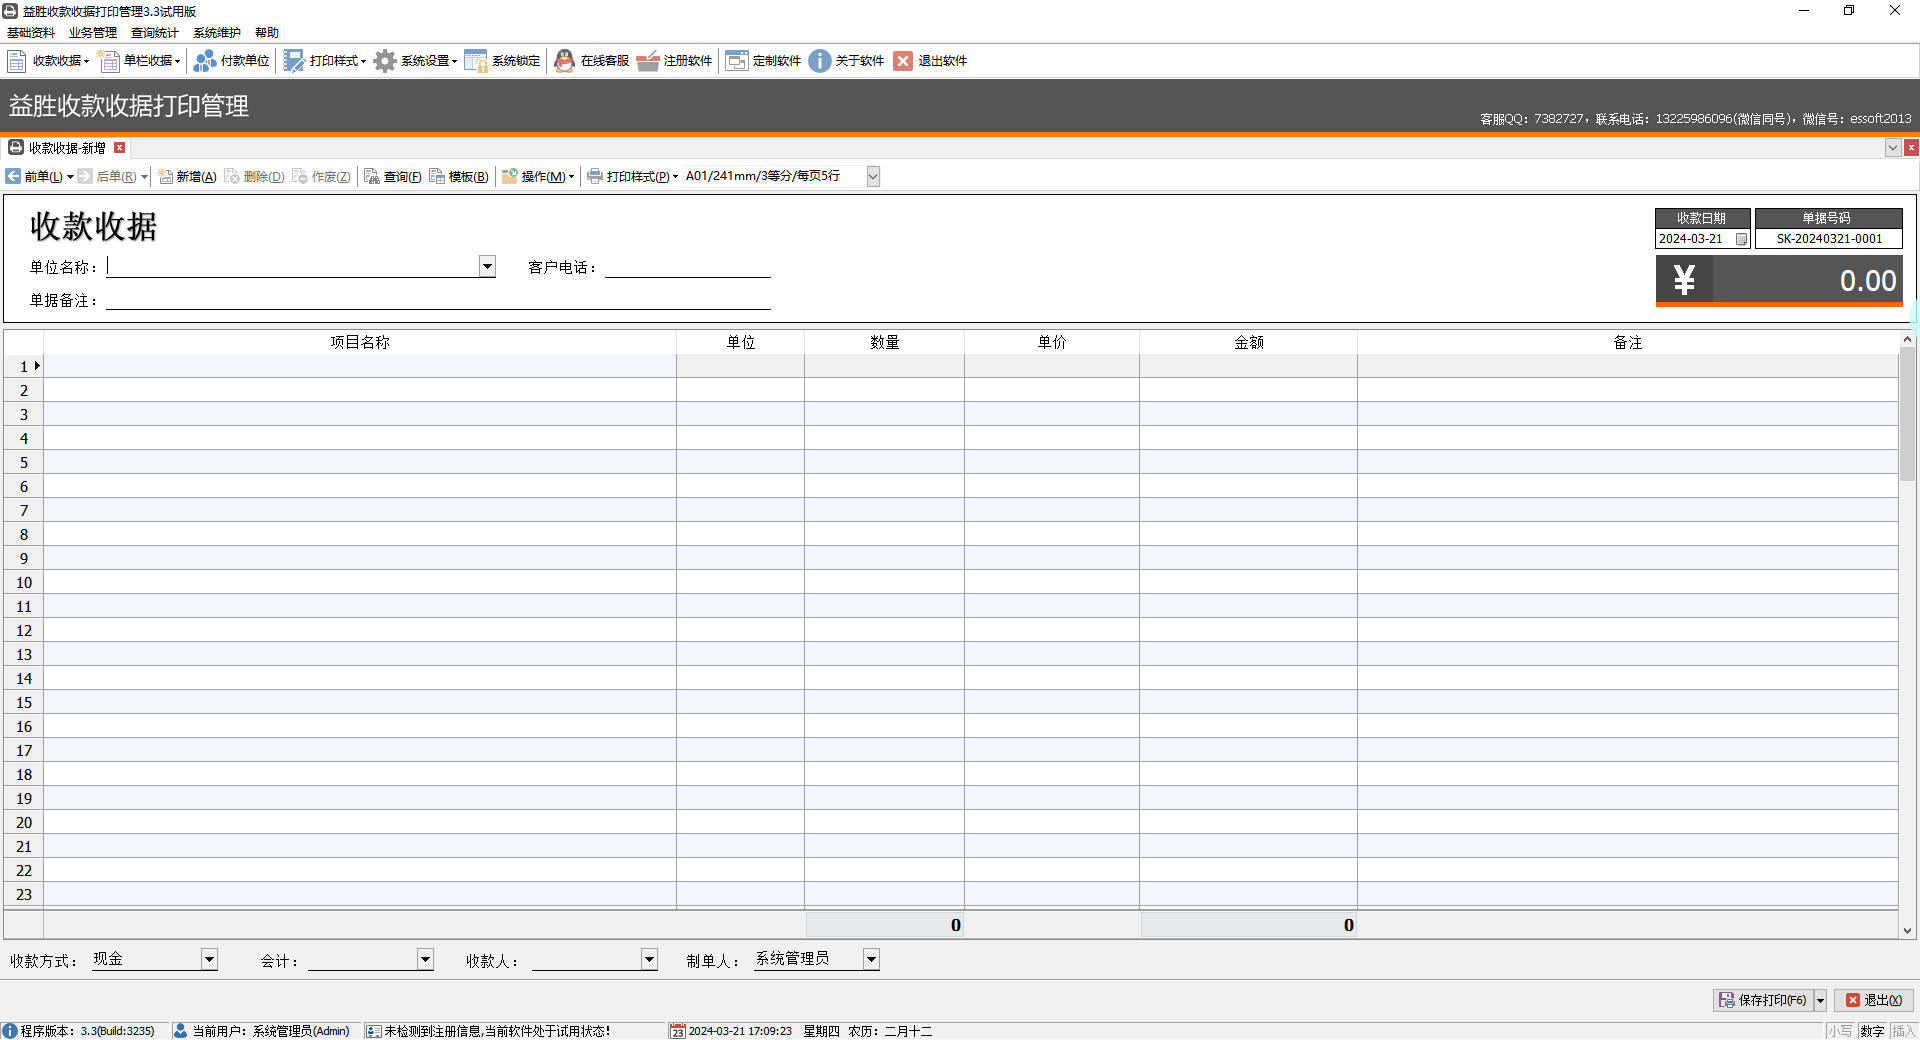Open the 基础资料 menu
The width and height of the screenshot is (1920, 1040).
31,33
